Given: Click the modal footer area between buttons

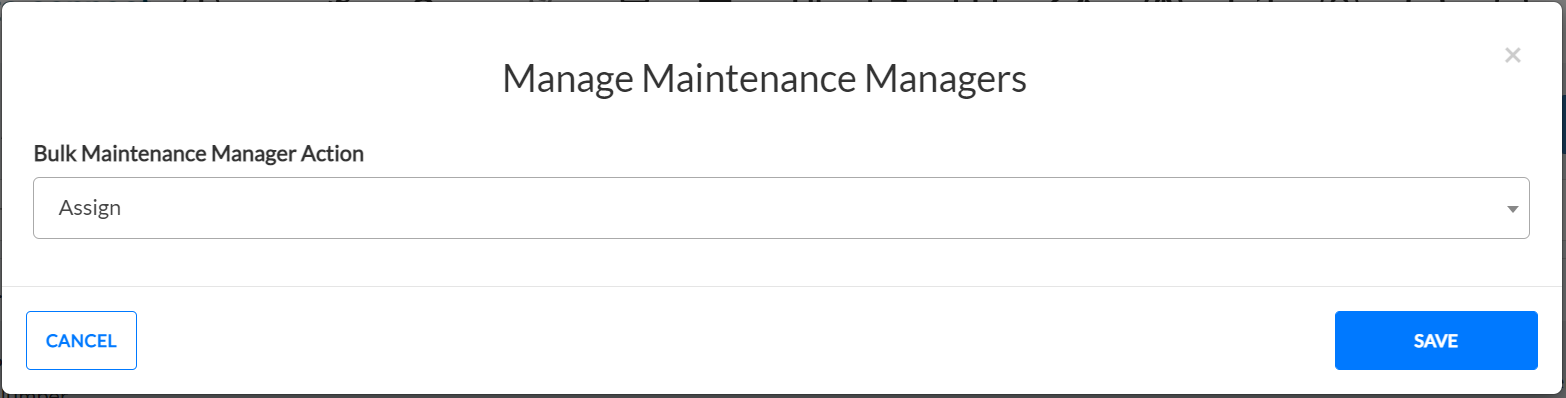Looking at the screenshot, I should click(x=735, y=341).
